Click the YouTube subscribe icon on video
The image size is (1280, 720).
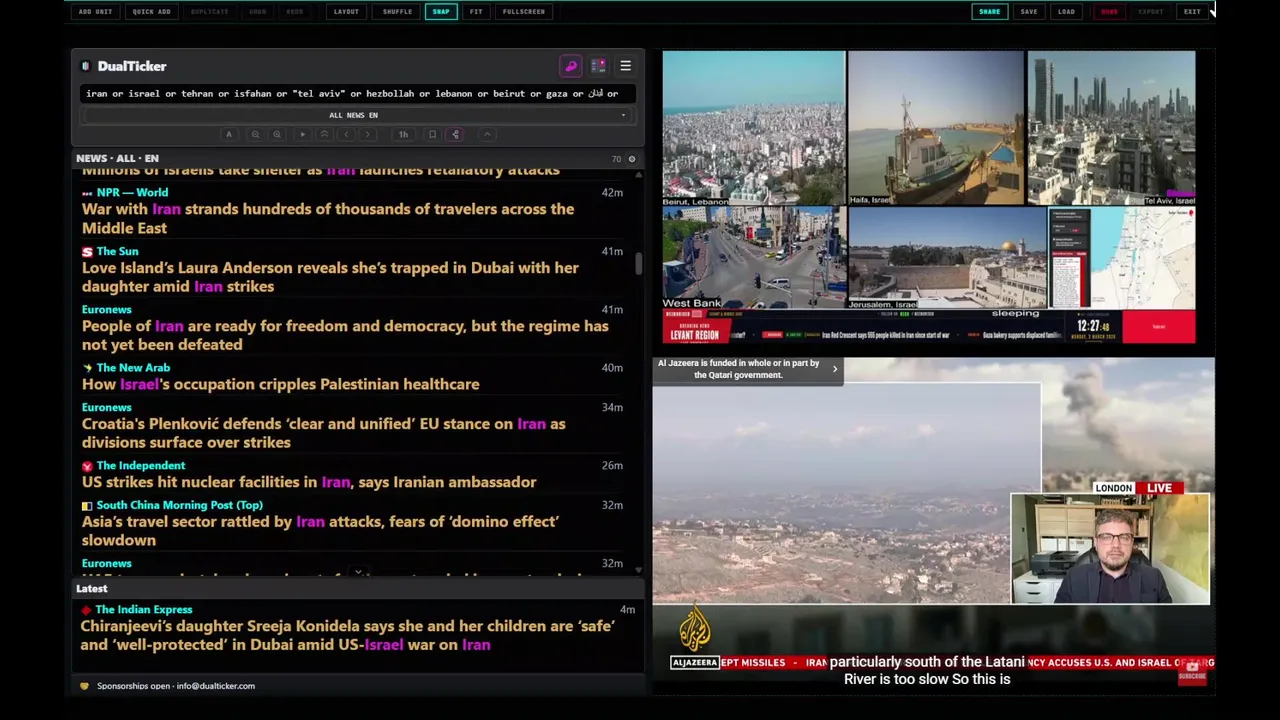[1191, 672]
